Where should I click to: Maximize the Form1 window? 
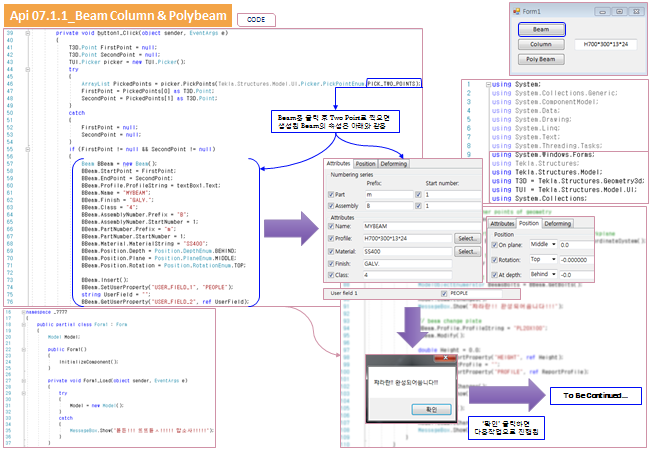tap(620, 11)
